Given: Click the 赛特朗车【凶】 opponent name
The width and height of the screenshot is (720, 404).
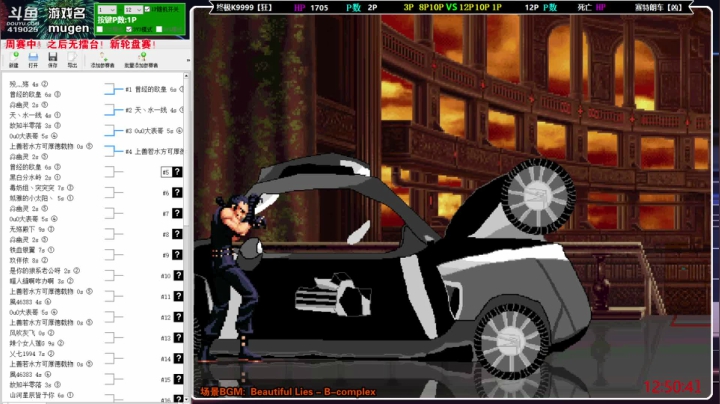Looking at the screenshot, I should (x=658, y=8).
